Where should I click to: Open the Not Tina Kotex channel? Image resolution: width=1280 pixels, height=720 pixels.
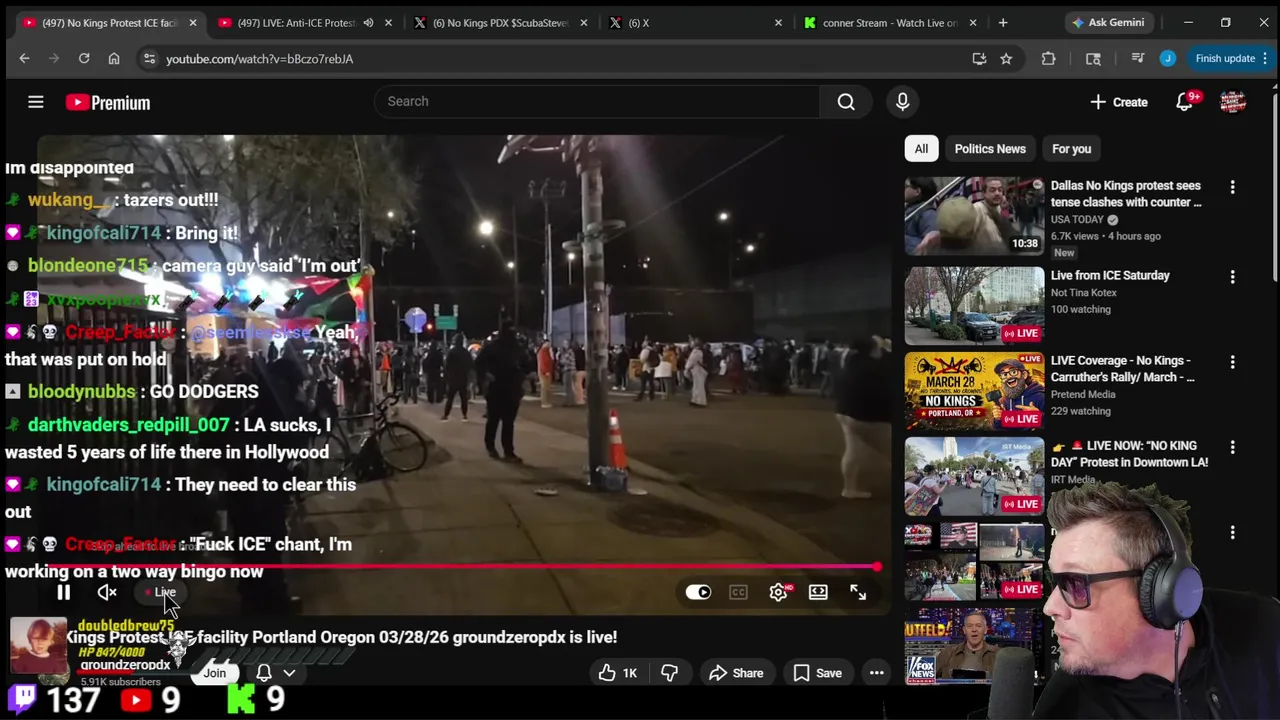1083,293
